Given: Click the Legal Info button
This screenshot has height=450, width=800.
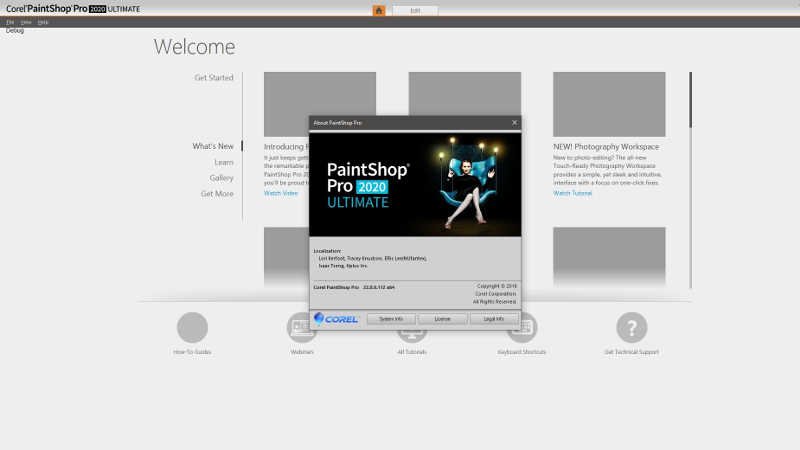Looking at the screenshot, I should (x=493, y=319).
